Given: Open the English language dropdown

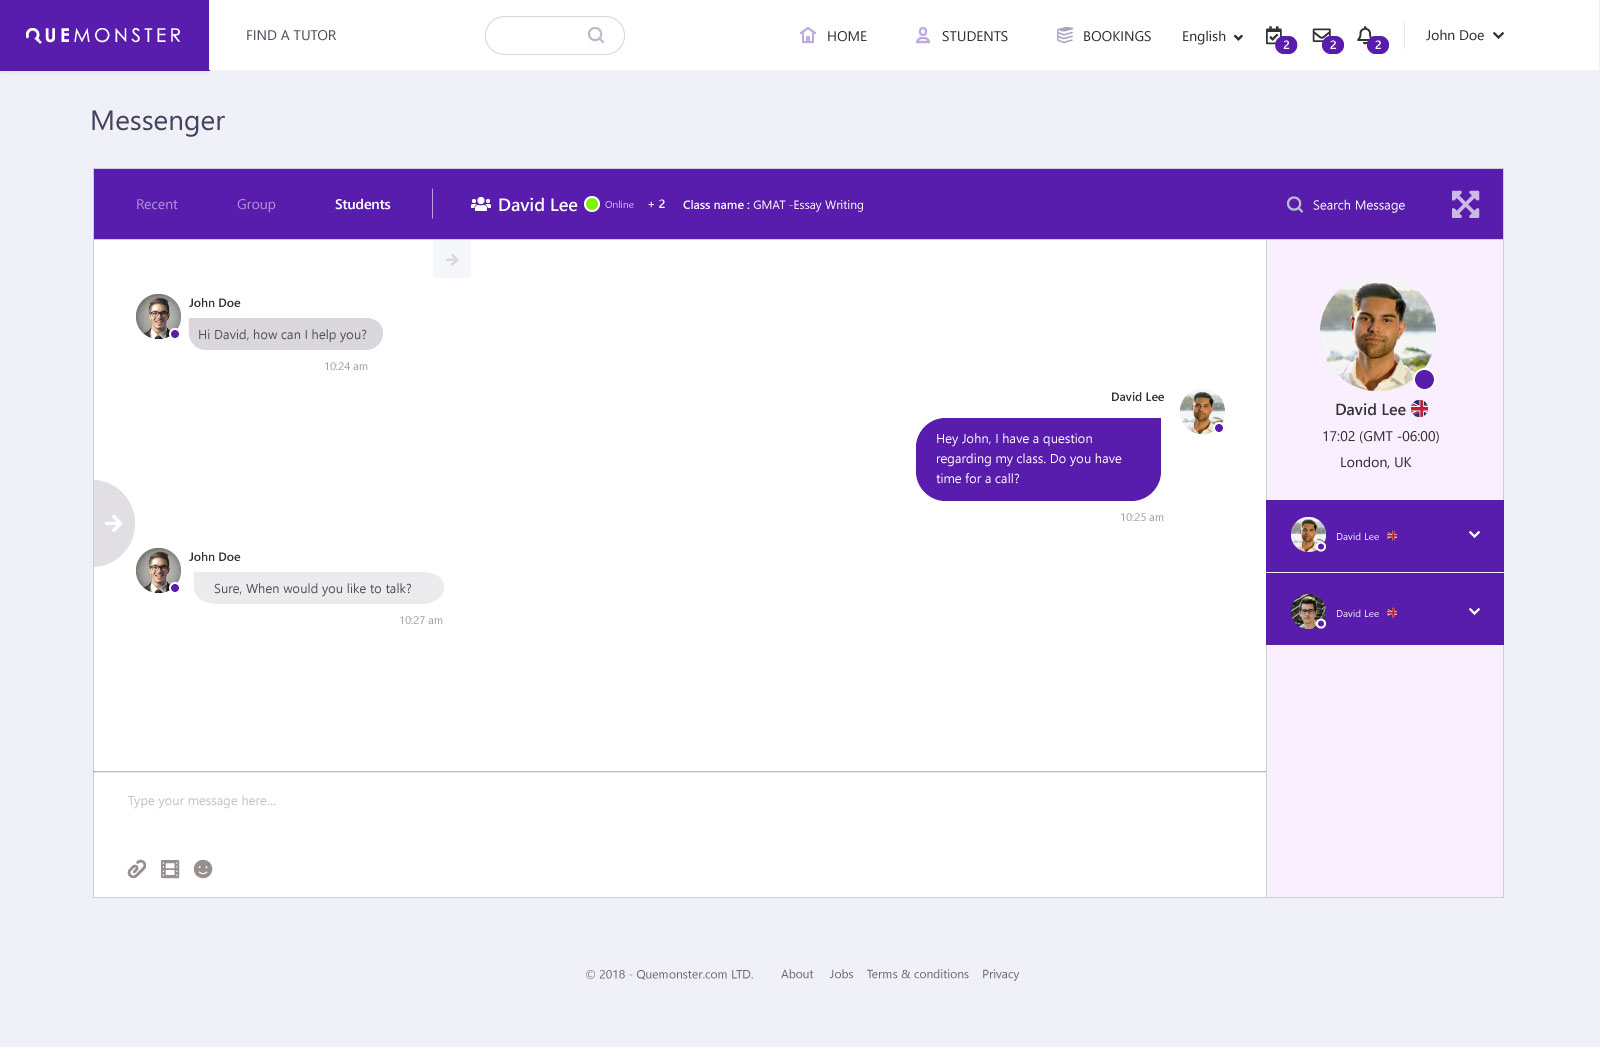Looking at the screenshot, I should pyautogui.click(x=1210, y=36).
